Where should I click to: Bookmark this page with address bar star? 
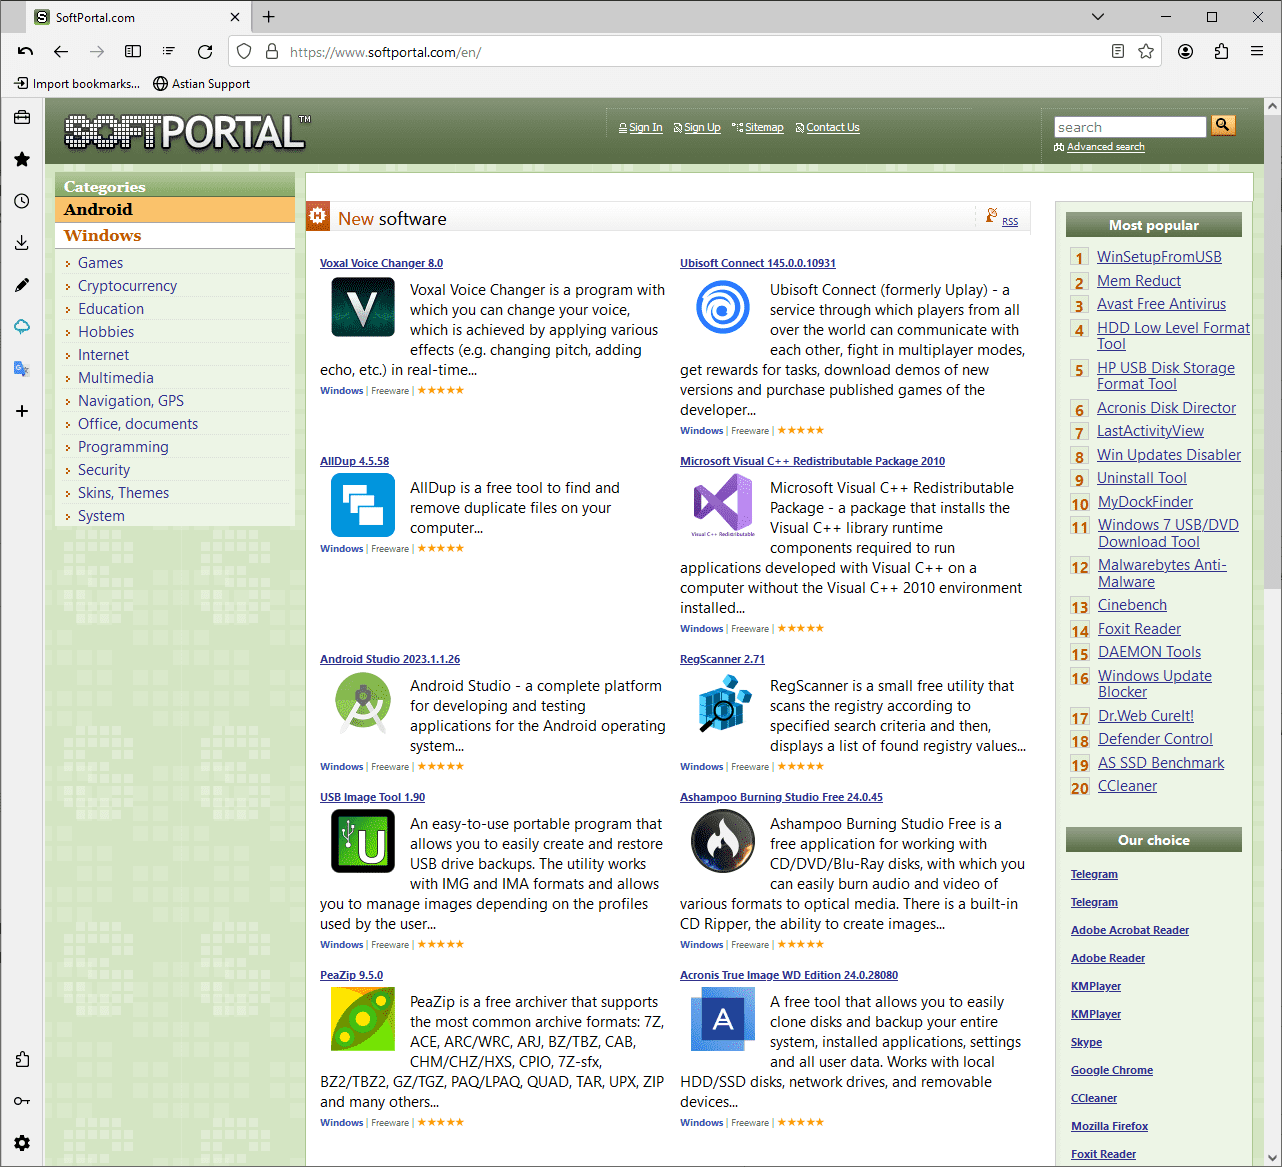click(1146, 52)
